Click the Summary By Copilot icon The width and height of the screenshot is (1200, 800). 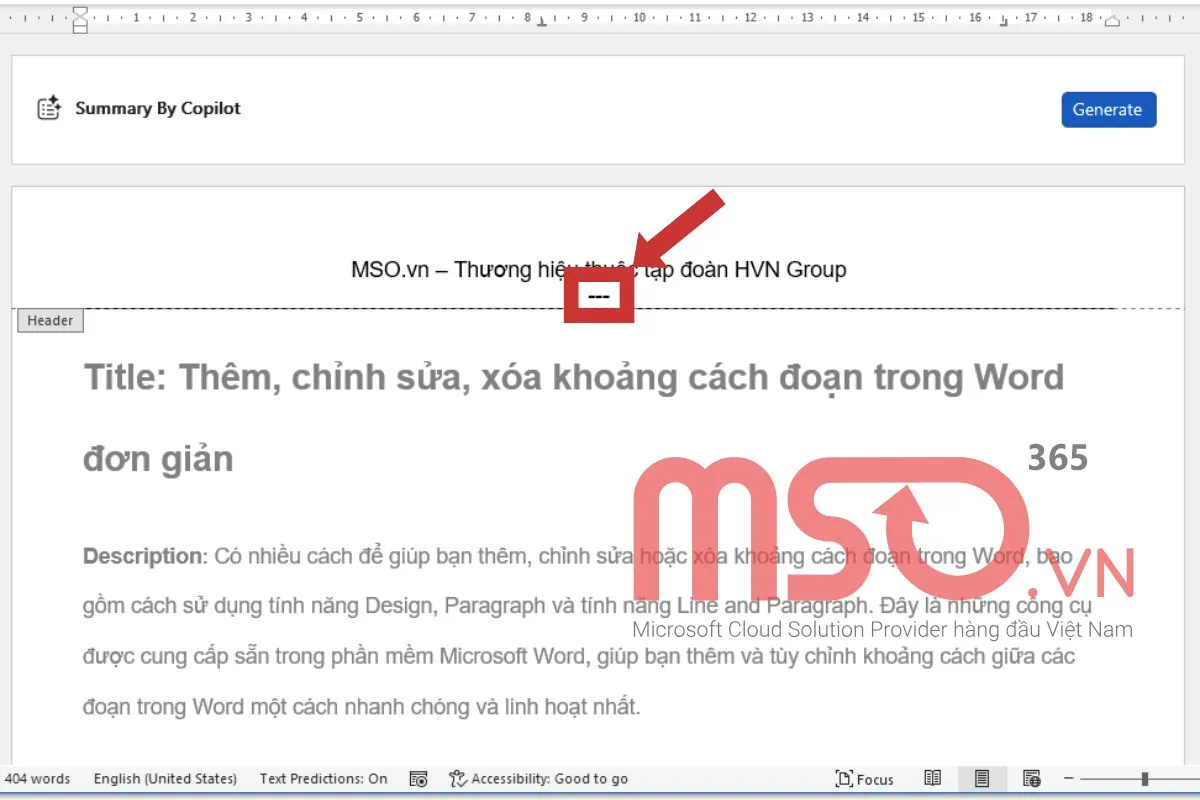coord(49,109)
